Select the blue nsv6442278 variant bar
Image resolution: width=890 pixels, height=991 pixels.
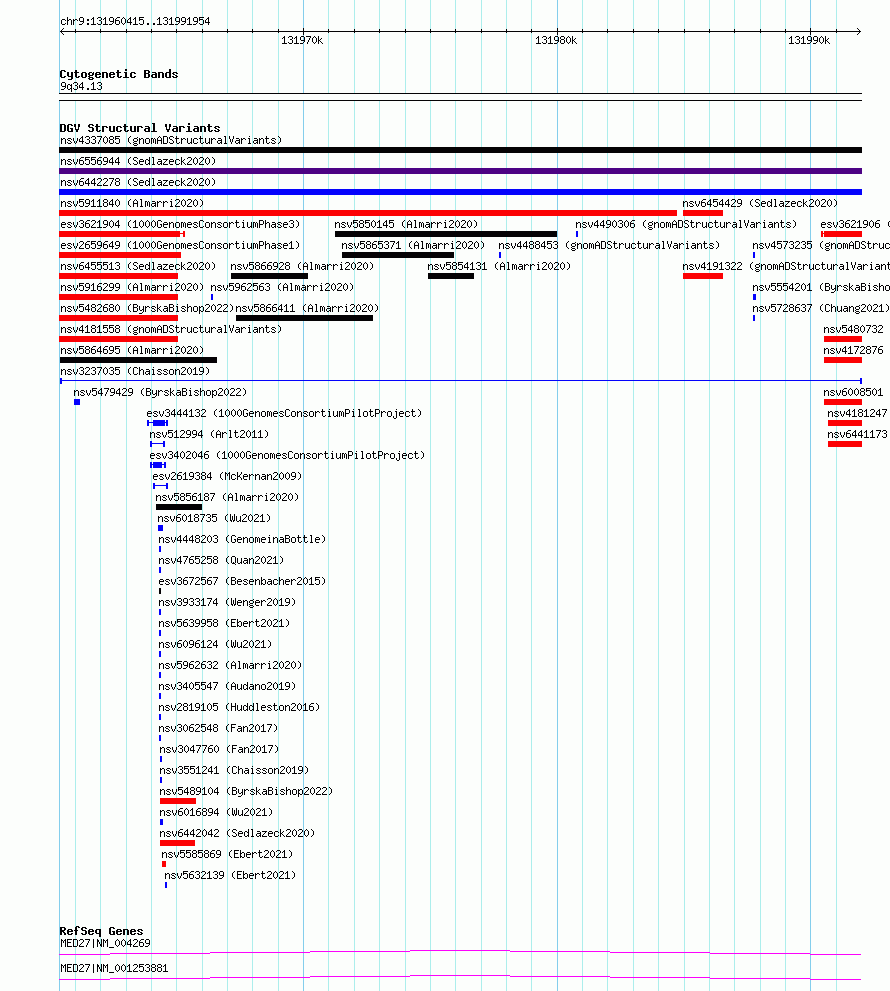[460, 192]
